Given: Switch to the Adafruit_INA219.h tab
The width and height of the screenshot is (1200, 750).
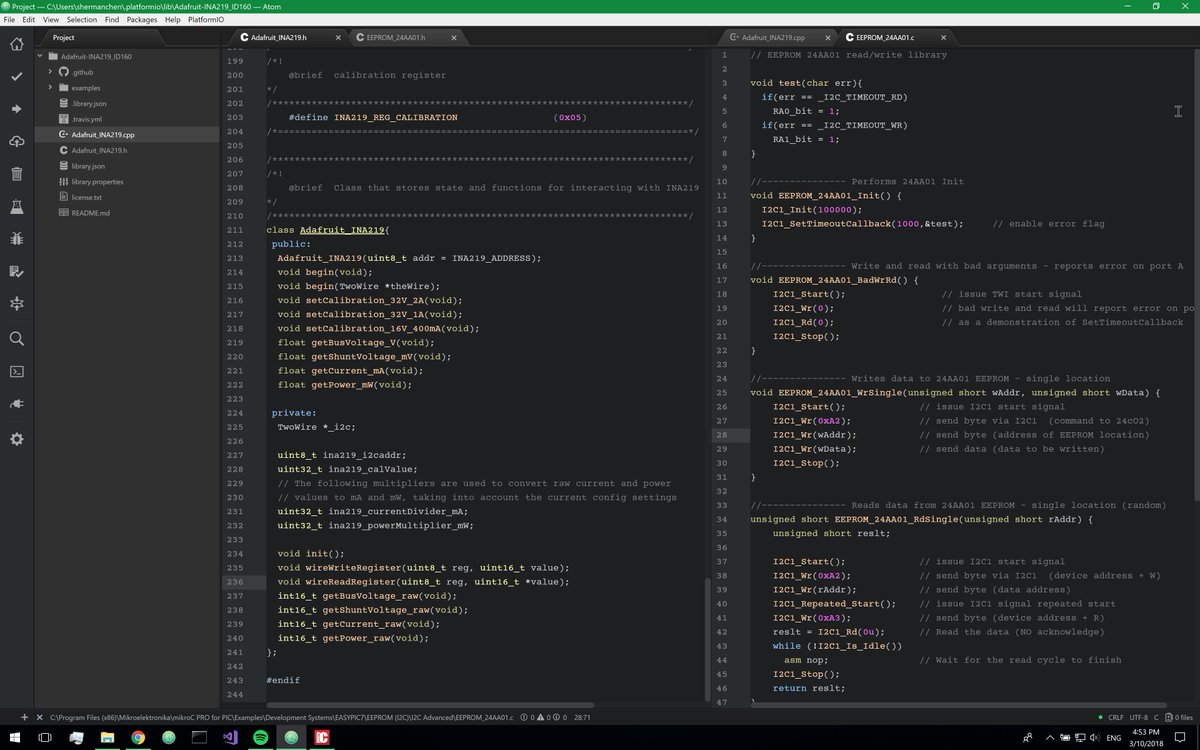Looking at the screenshot, I should coord(284,37).
